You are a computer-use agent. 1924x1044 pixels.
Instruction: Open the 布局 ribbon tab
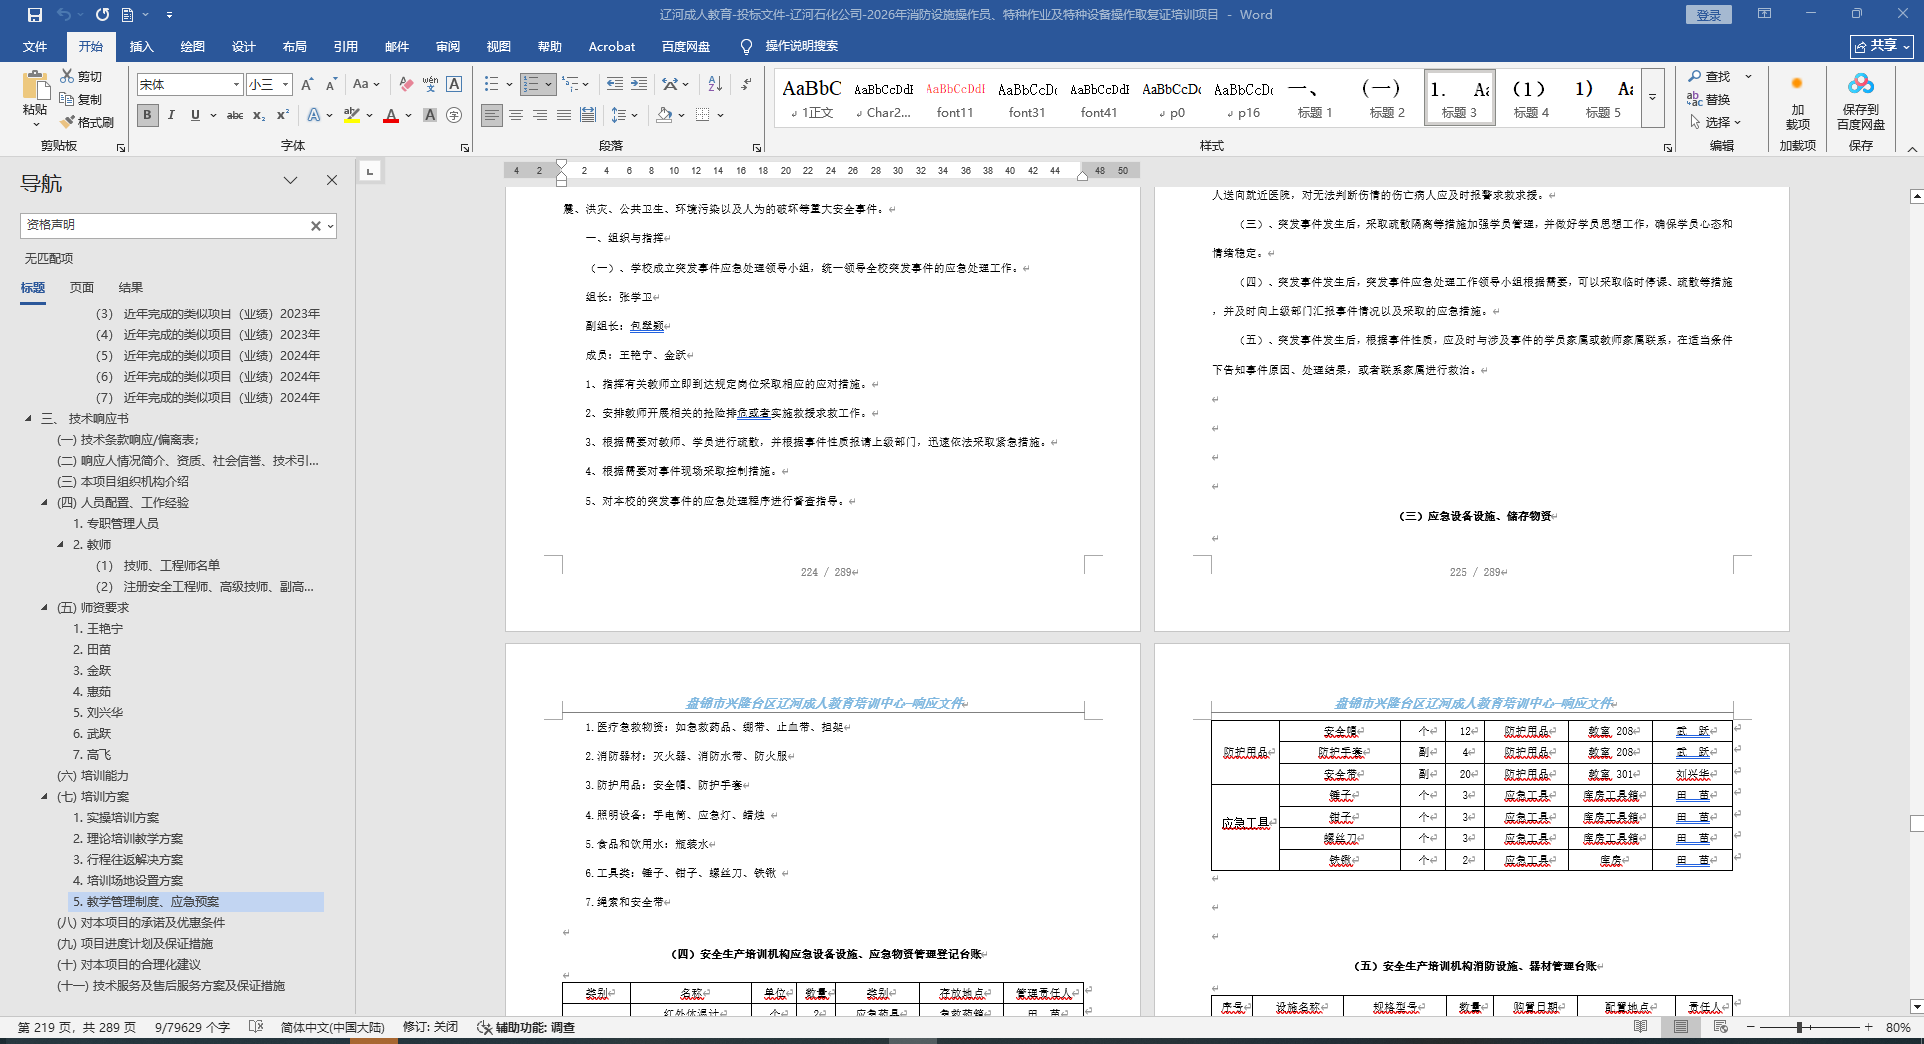coord(294,46)
